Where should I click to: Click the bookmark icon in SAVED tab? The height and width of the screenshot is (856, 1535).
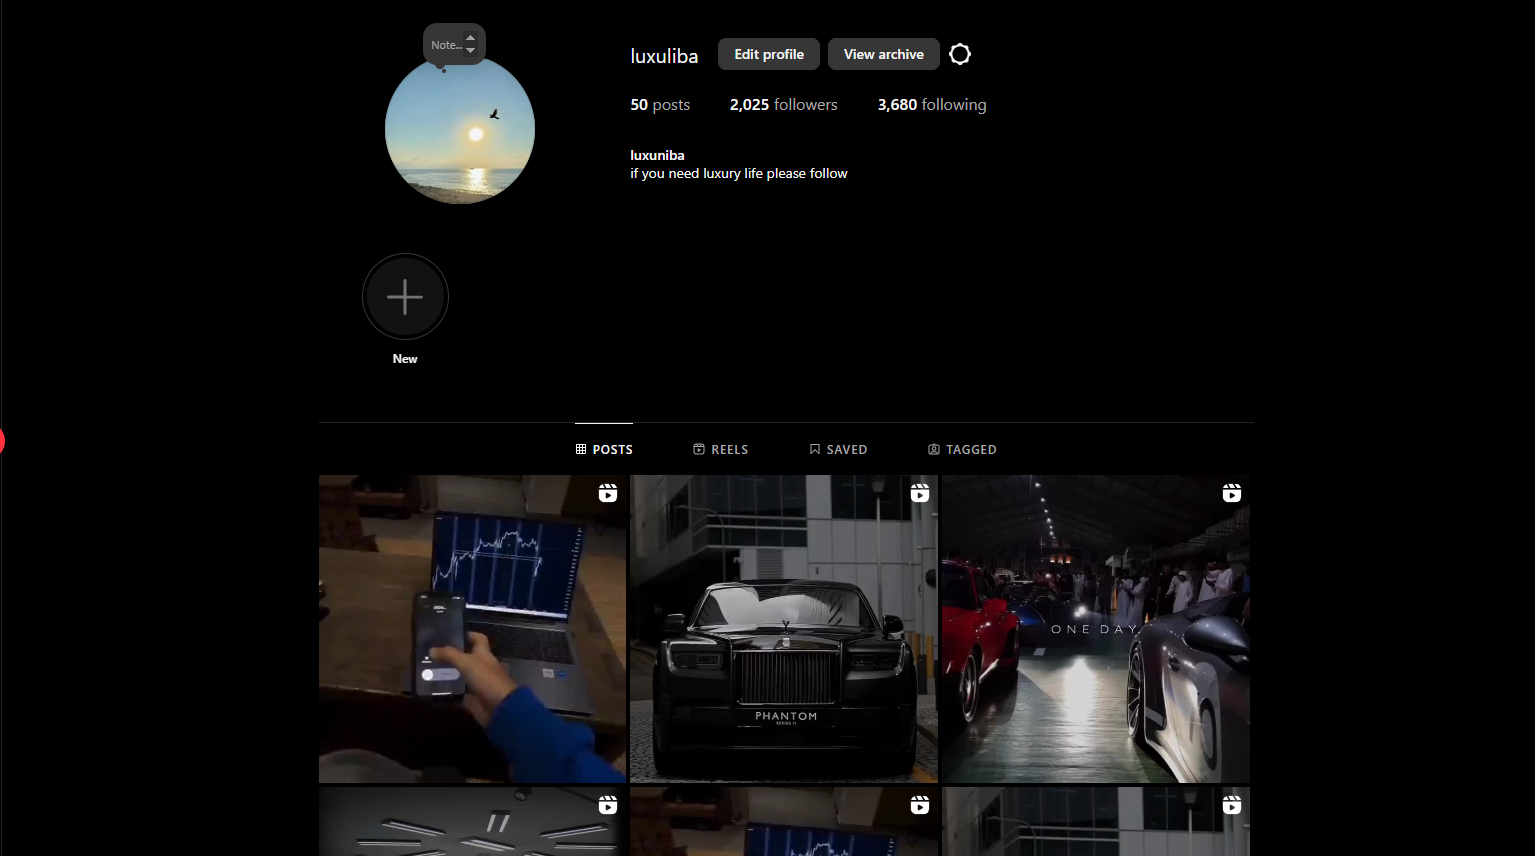(815, 450)
